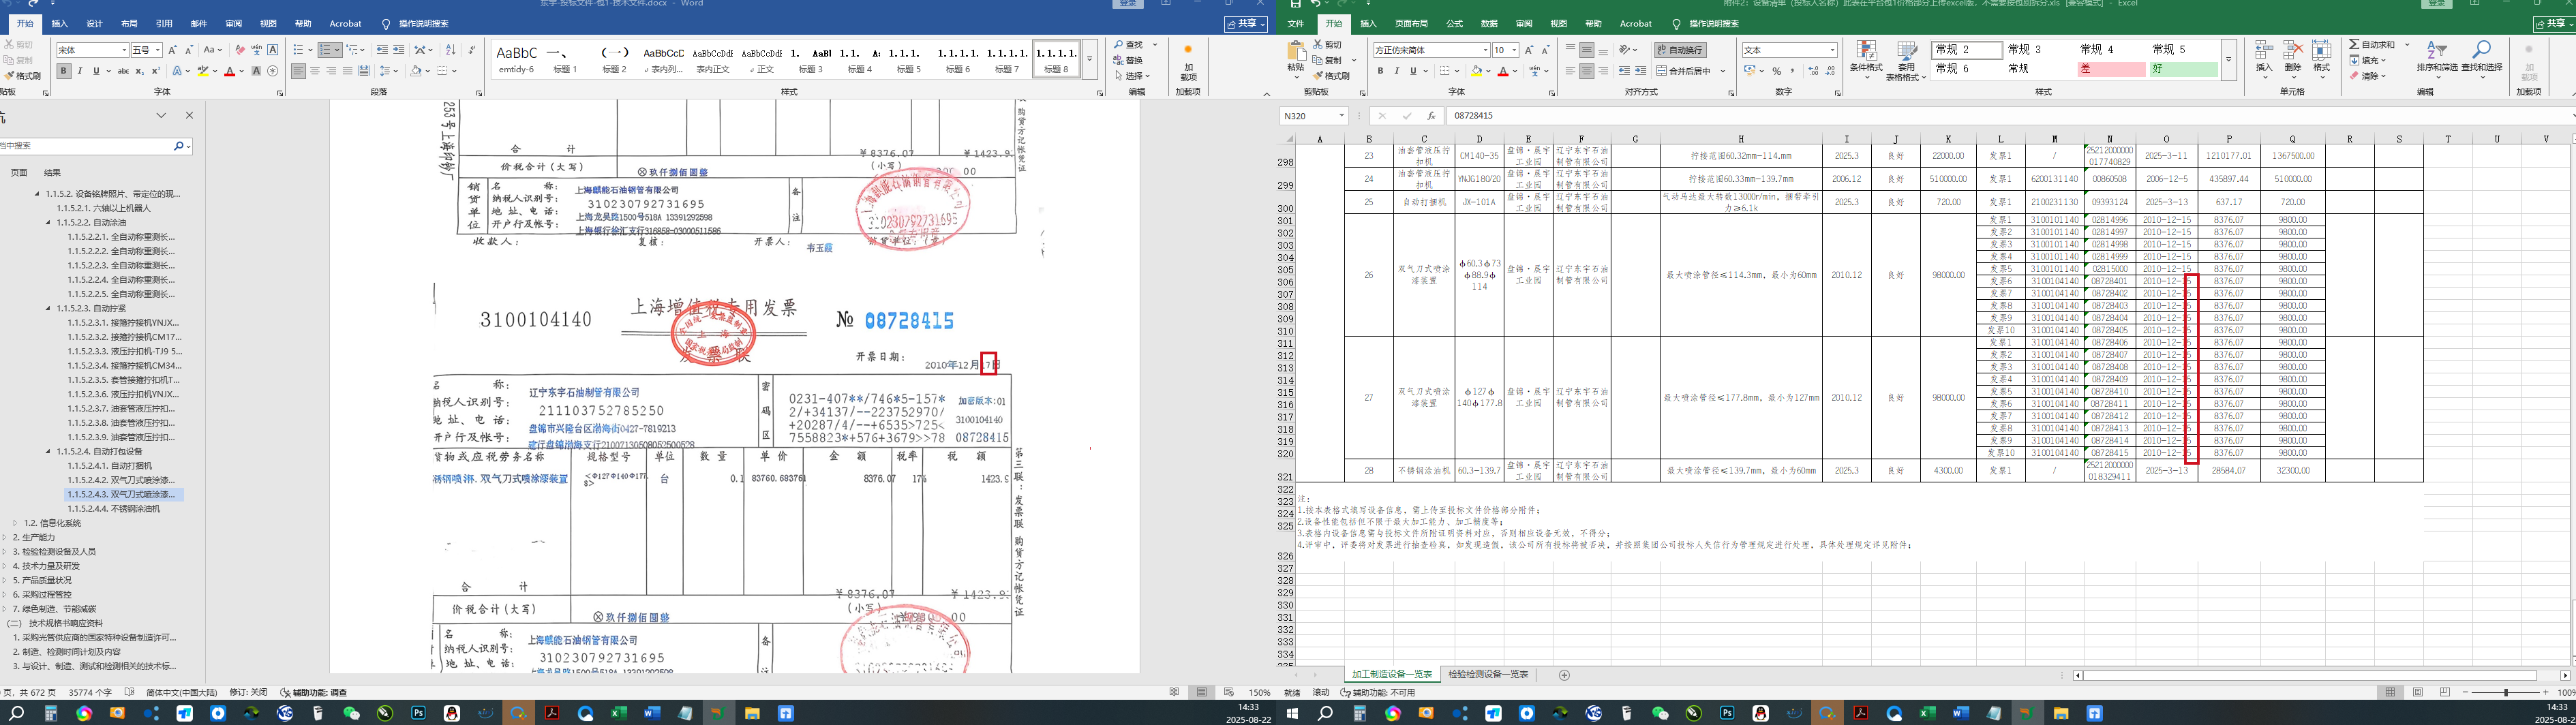The width and height of the screenshot is (2576, 725).
Task: Open Excel's Conditional Formatting (条件格式)
Action: pyautogui.click(x=1866, y=61)
